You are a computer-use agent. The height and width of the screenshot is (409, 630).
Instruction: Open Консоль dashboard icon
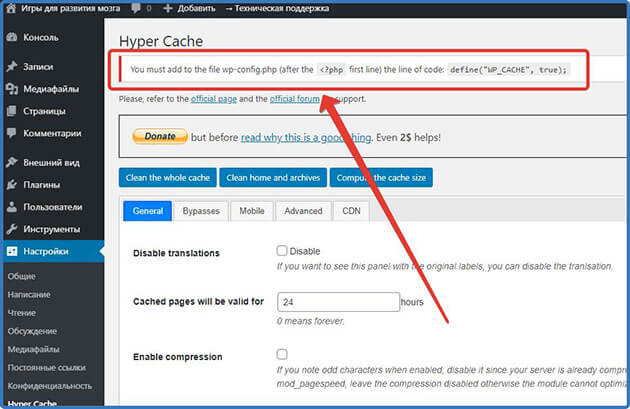click(x=12, y=37)
